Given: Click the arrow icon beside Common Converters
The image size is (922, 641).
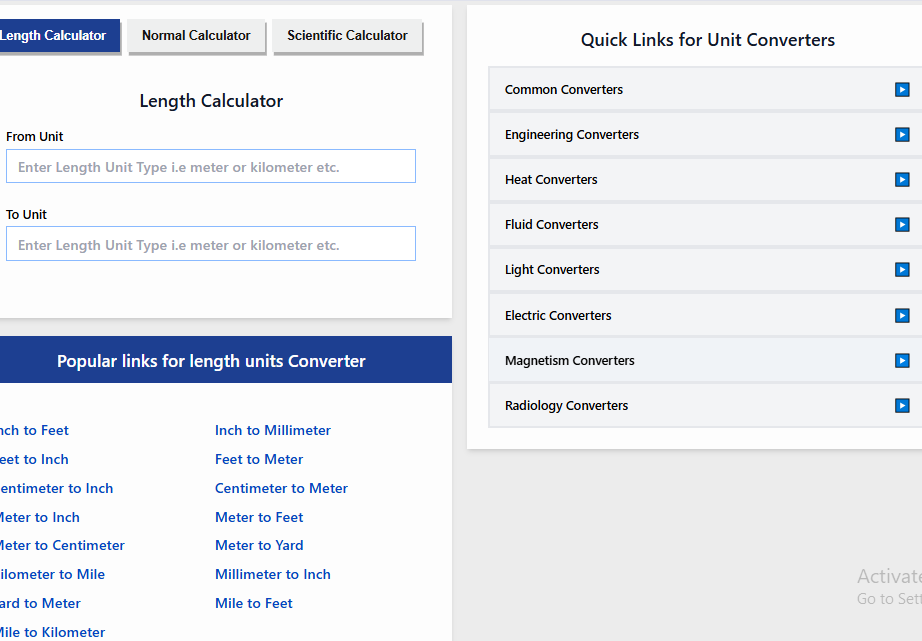Looking at the screenshot, I should (902, 90).
